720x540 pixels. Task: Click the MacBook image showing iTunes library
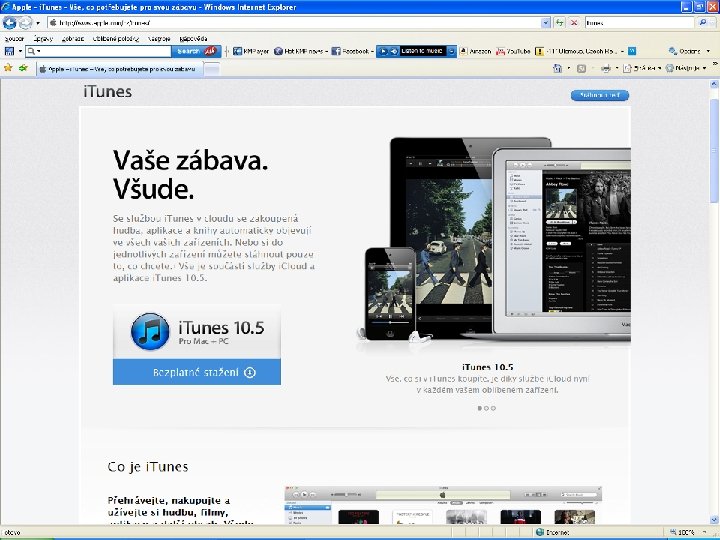pyautogui.click(x=562, y=243)
